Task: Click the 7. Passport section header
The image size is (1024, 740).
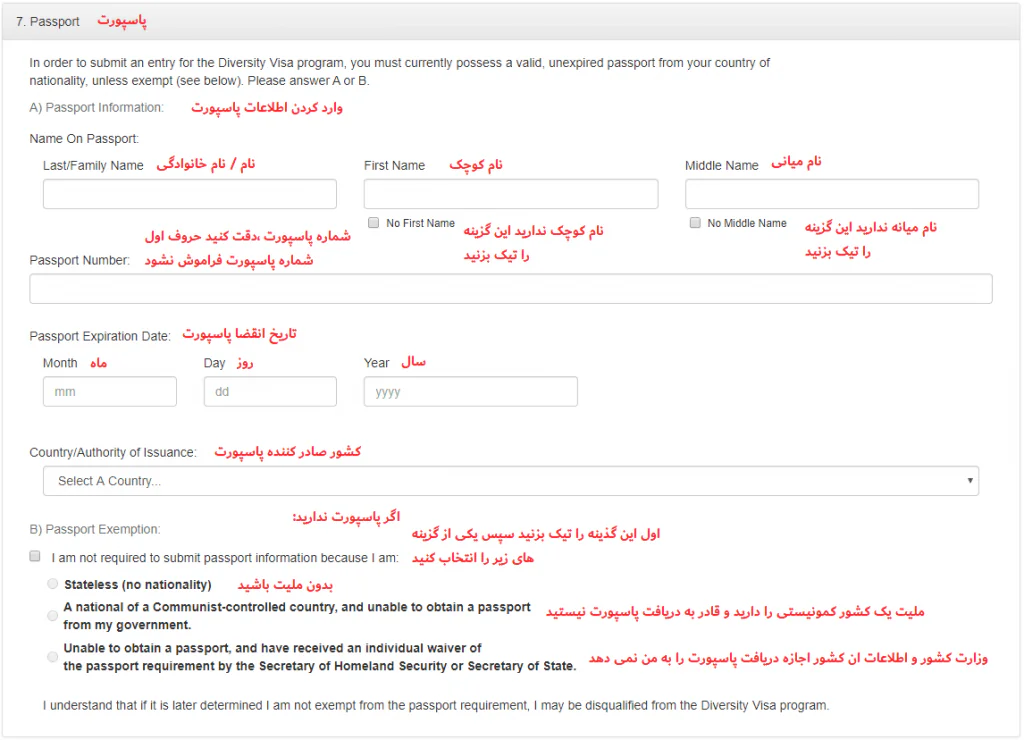Action: (x=54, y=21)
